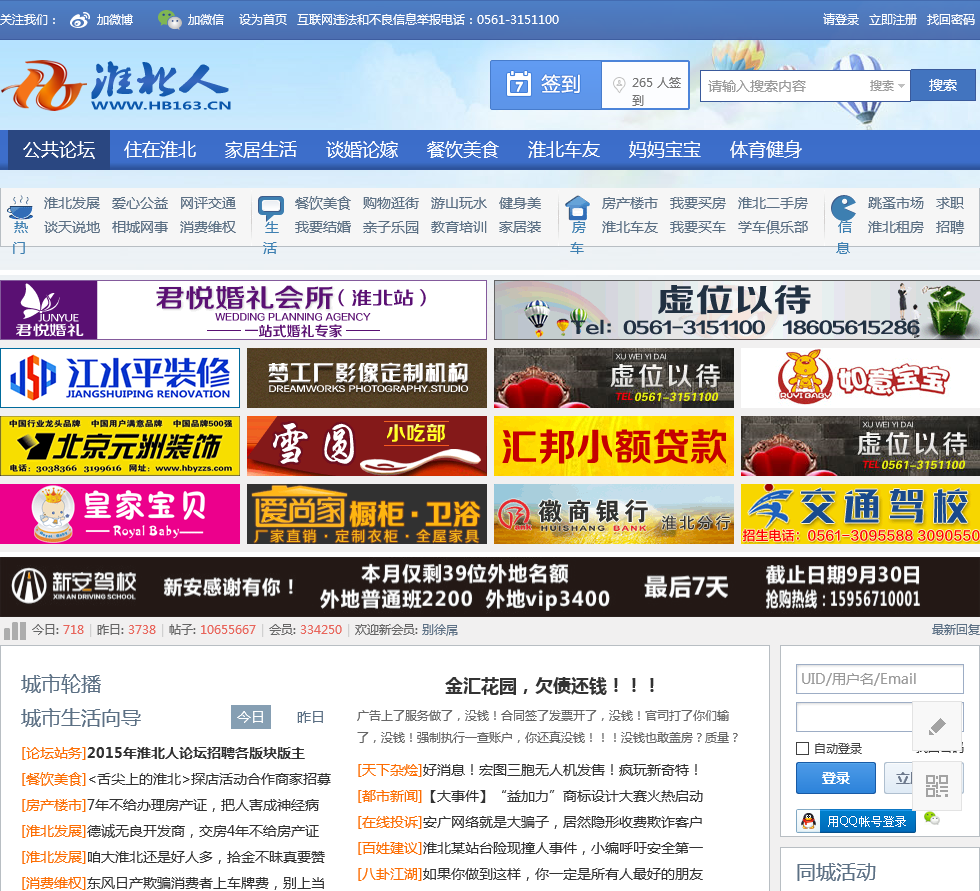Click the teacup 热门 category icon
980x891 pixels.
tap(20, 207)
